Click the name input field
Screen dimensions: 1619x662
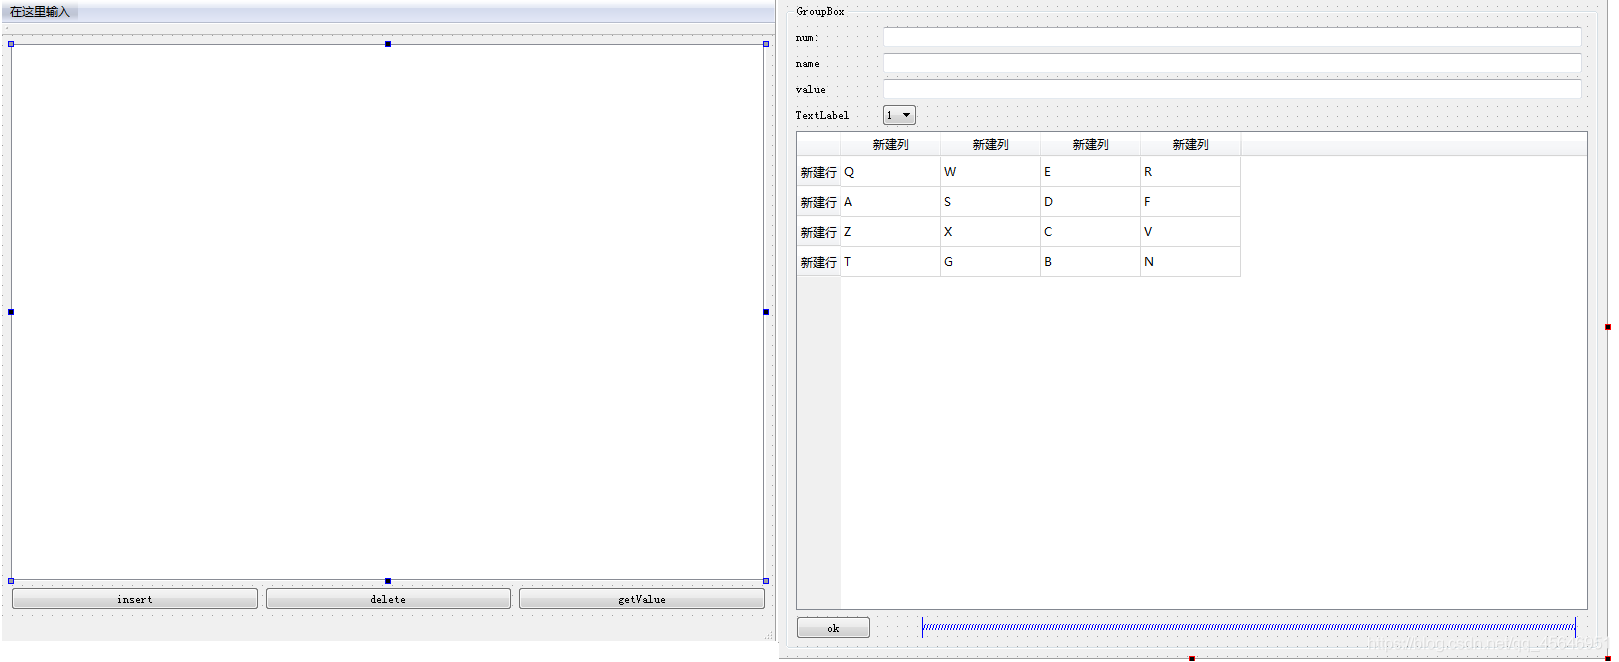coord(1232,63)
